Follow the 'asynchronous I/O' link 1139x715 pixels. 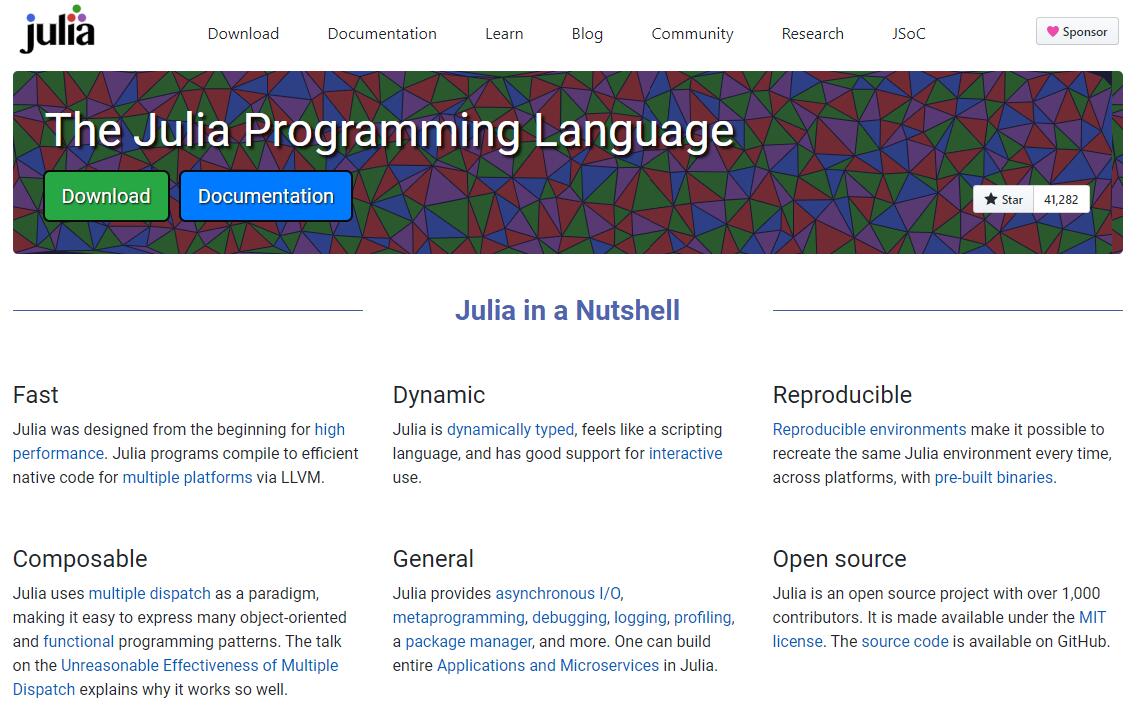point(558,594)
